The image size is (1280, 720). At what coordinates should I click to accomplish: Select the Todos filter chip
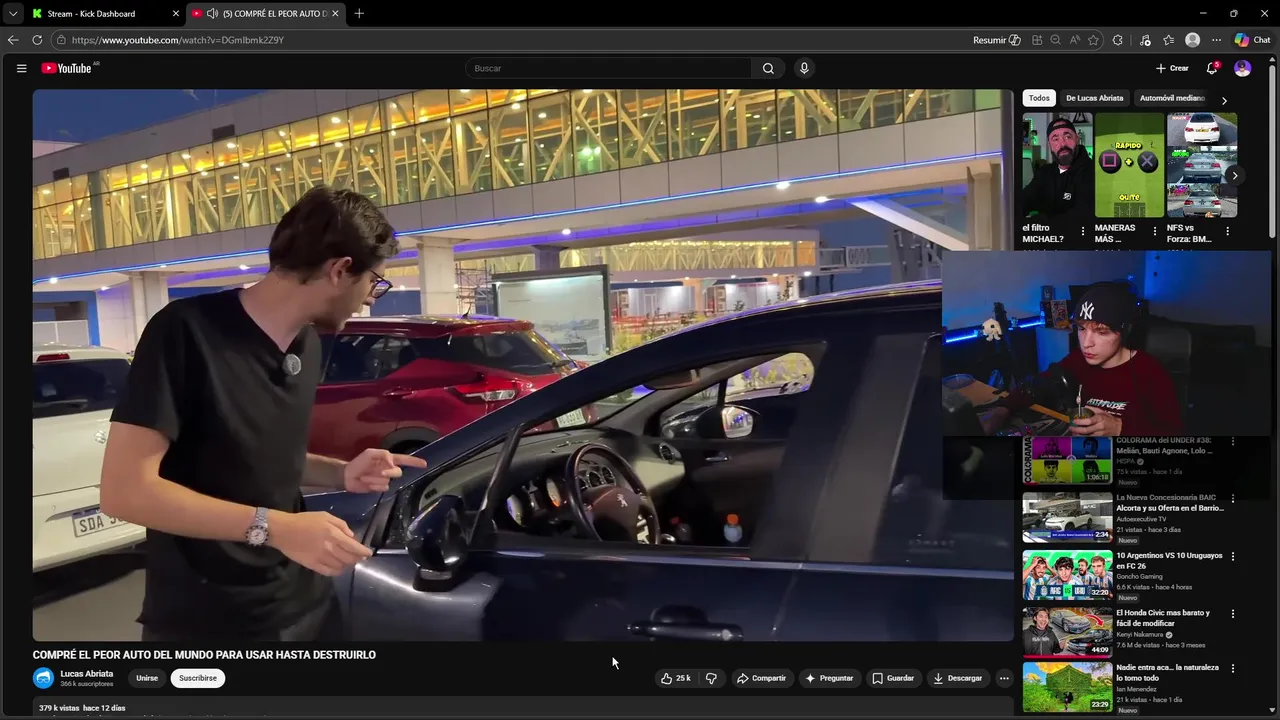coord(1039,98)
